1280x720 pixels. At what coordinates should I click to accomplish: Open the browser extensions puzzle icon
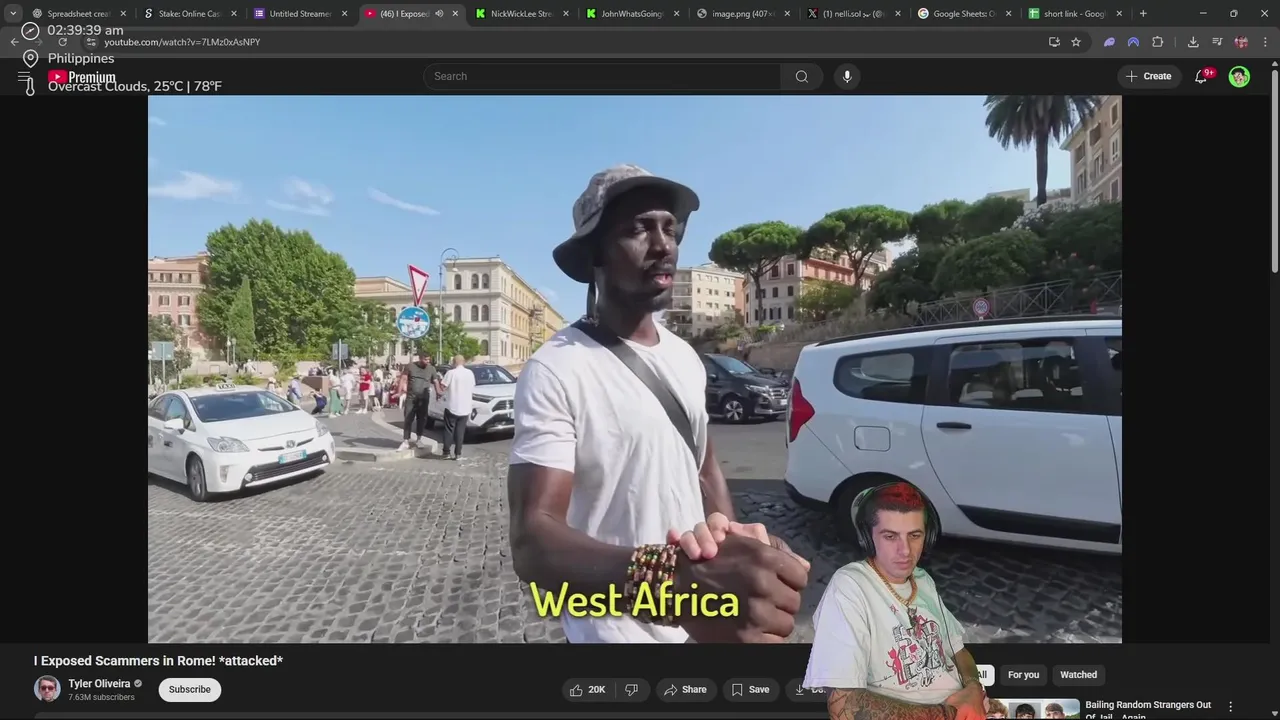click(x=1158, y=42)
